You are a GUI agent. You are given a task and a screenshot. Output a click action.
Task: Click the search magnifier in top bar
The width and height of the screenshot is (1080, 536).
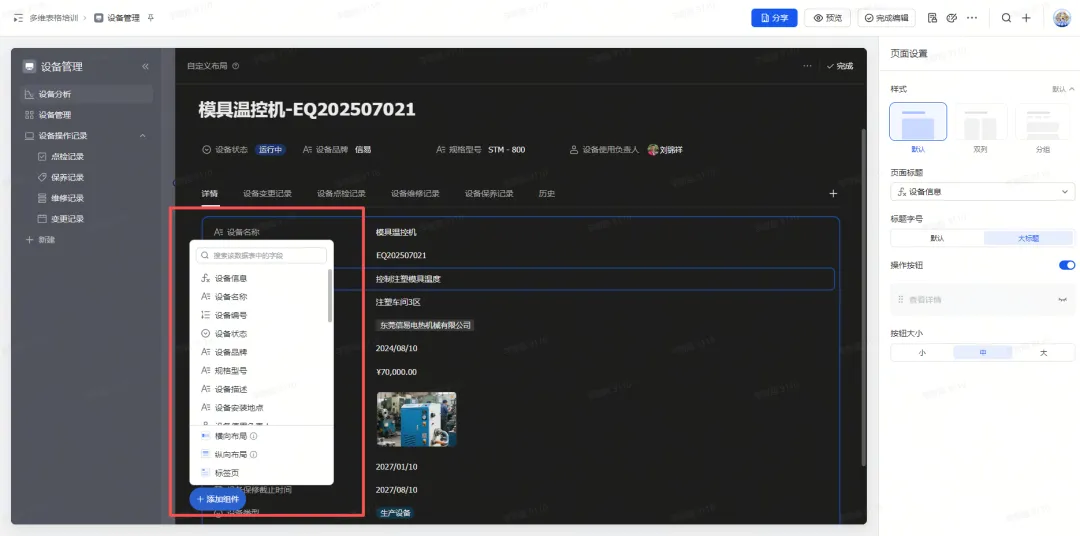[1006, 18]
